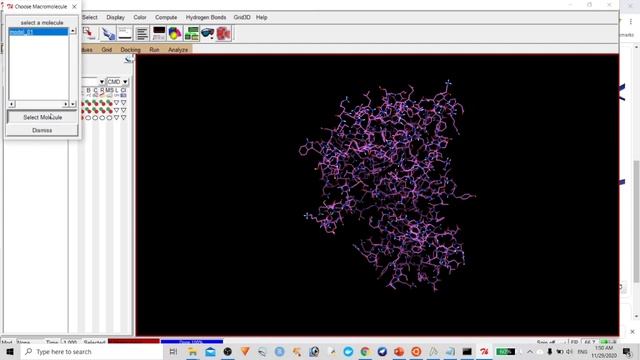Toggle top-row circle under C column
The image size is (640, 360).
point(95,103)
